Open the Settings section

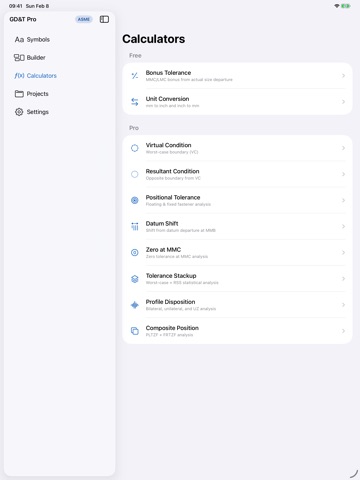point(60,112)
